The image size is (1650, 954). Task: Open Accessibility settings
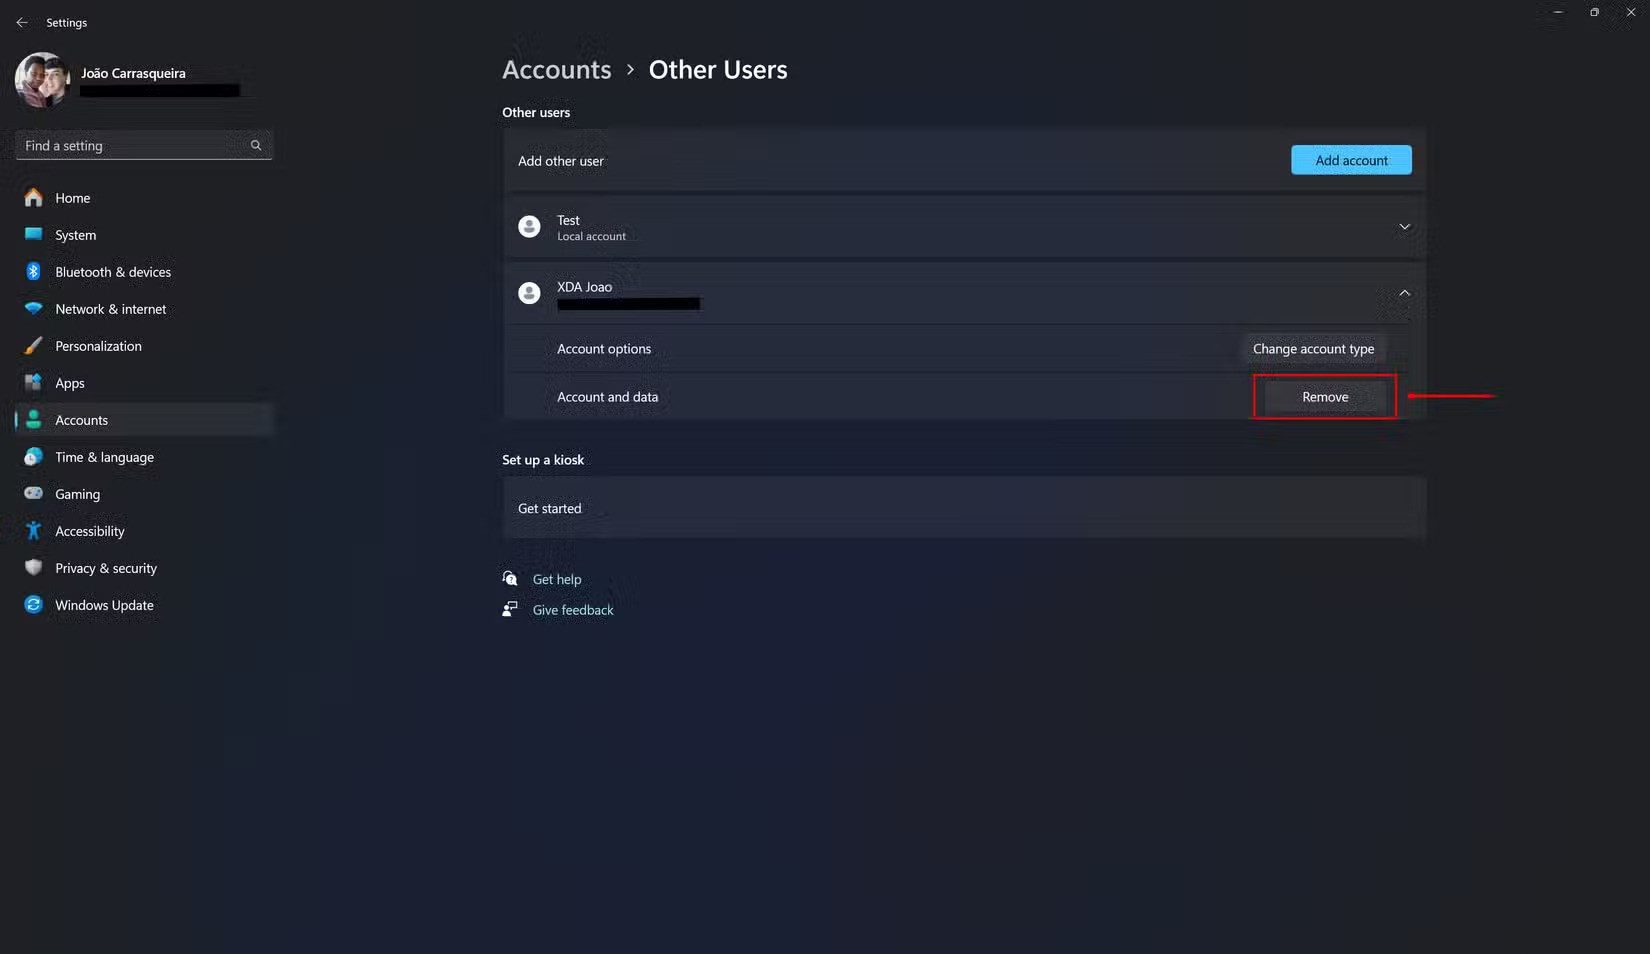[89, 531]
